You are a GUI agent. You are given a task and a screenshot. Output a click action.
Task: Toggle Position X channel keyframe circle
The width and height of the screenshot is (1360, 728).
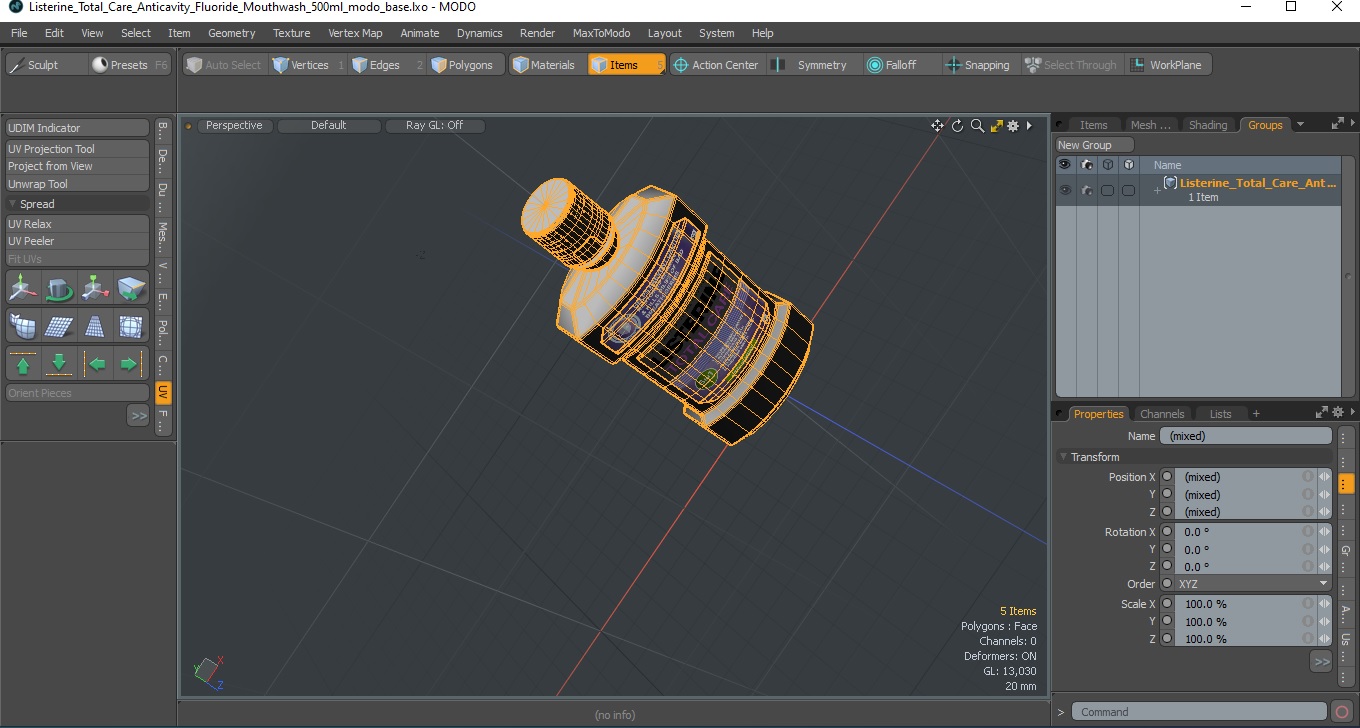tap(1166, 477)
